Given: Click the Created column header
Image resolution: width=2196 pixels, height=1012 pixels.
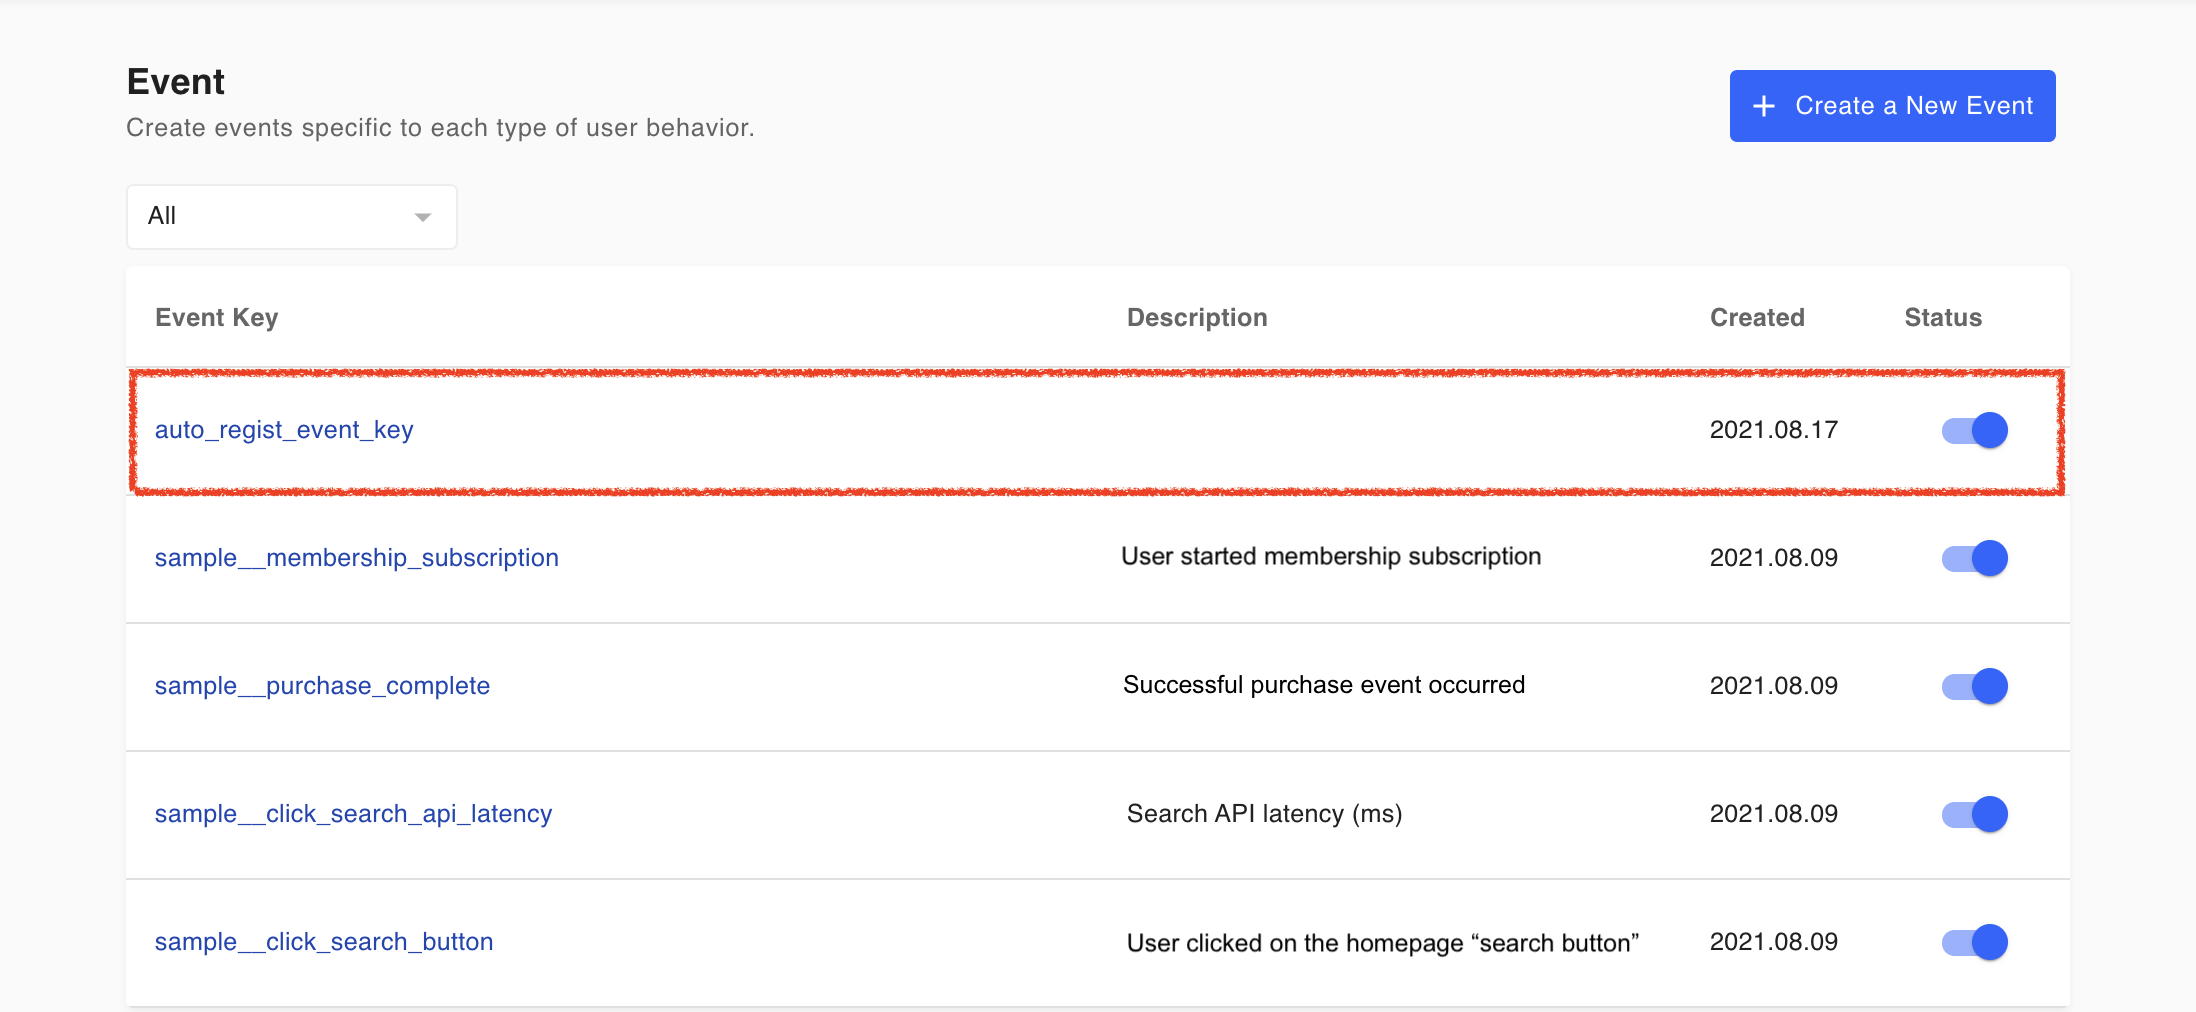Looking at the screenshot, I should [1757, 318].
